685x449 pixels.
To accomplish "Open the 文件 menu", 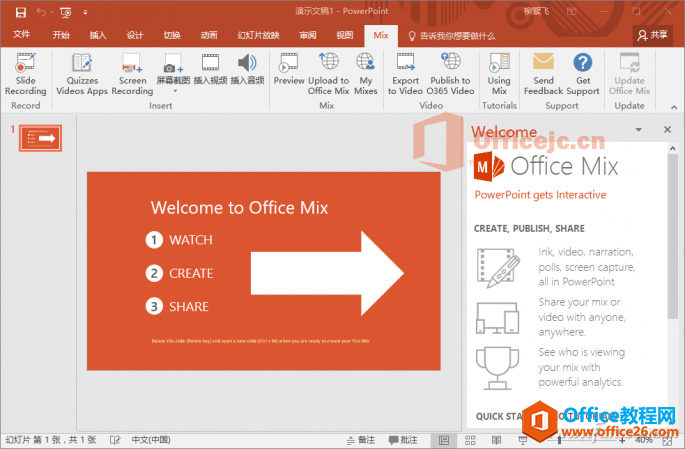I will (21, 35).
